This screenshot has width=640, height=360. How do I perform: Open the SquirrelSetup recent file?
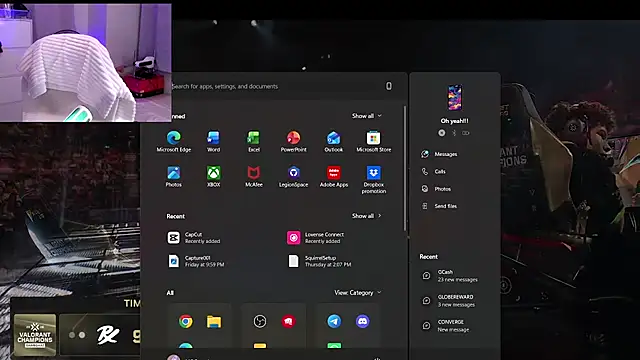319,261
